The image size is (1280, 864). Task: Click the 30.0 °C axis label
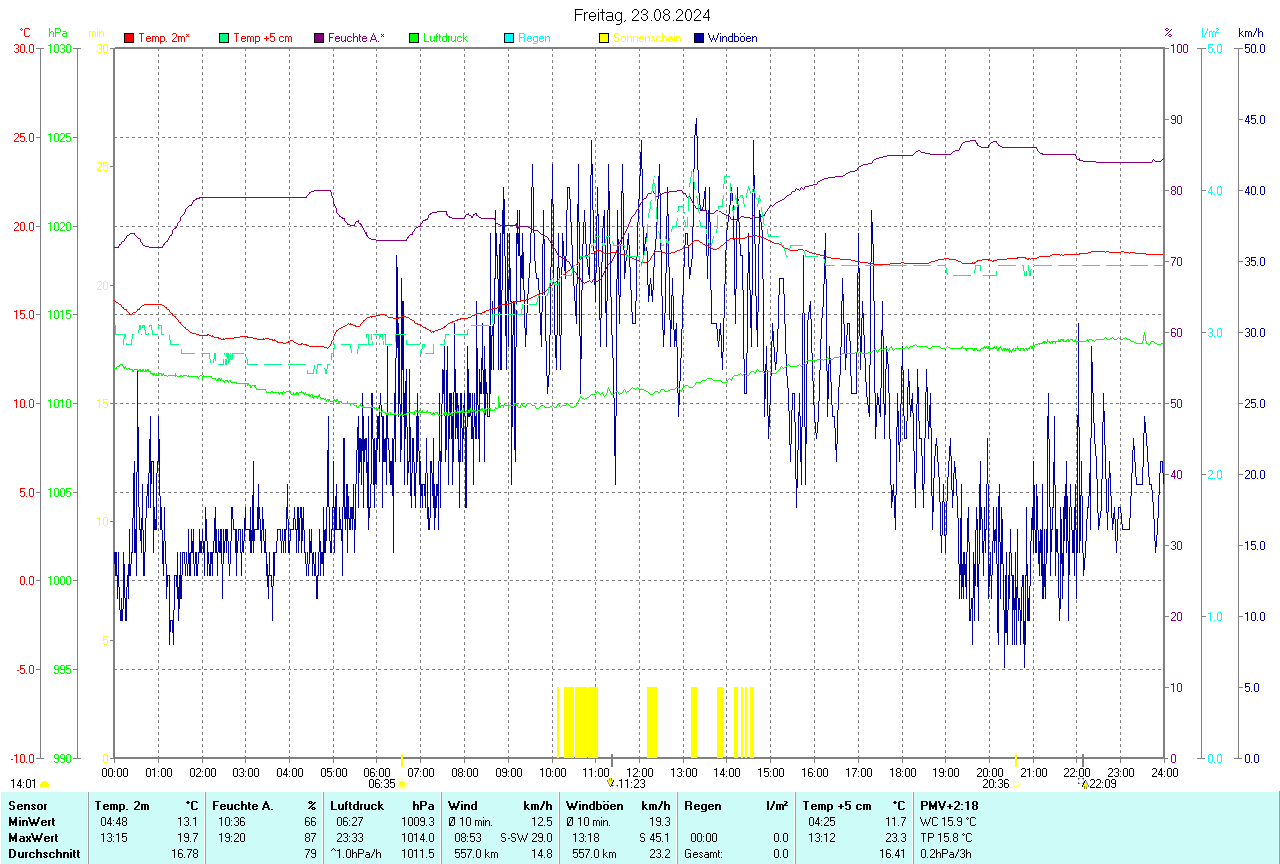point(25,49)
